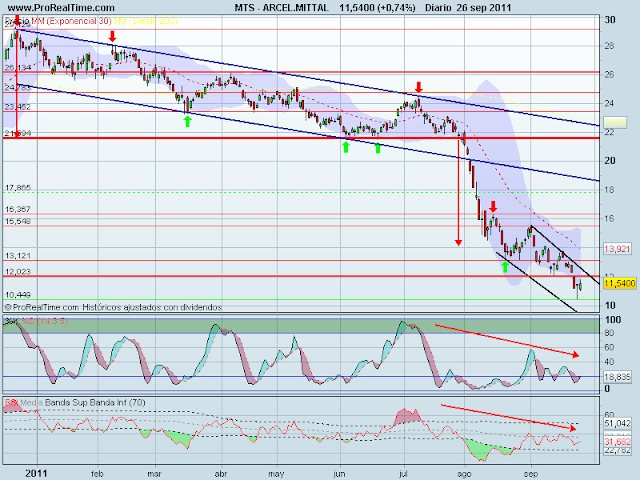Click the 26,134 price level label

click(x=18, y=67)
